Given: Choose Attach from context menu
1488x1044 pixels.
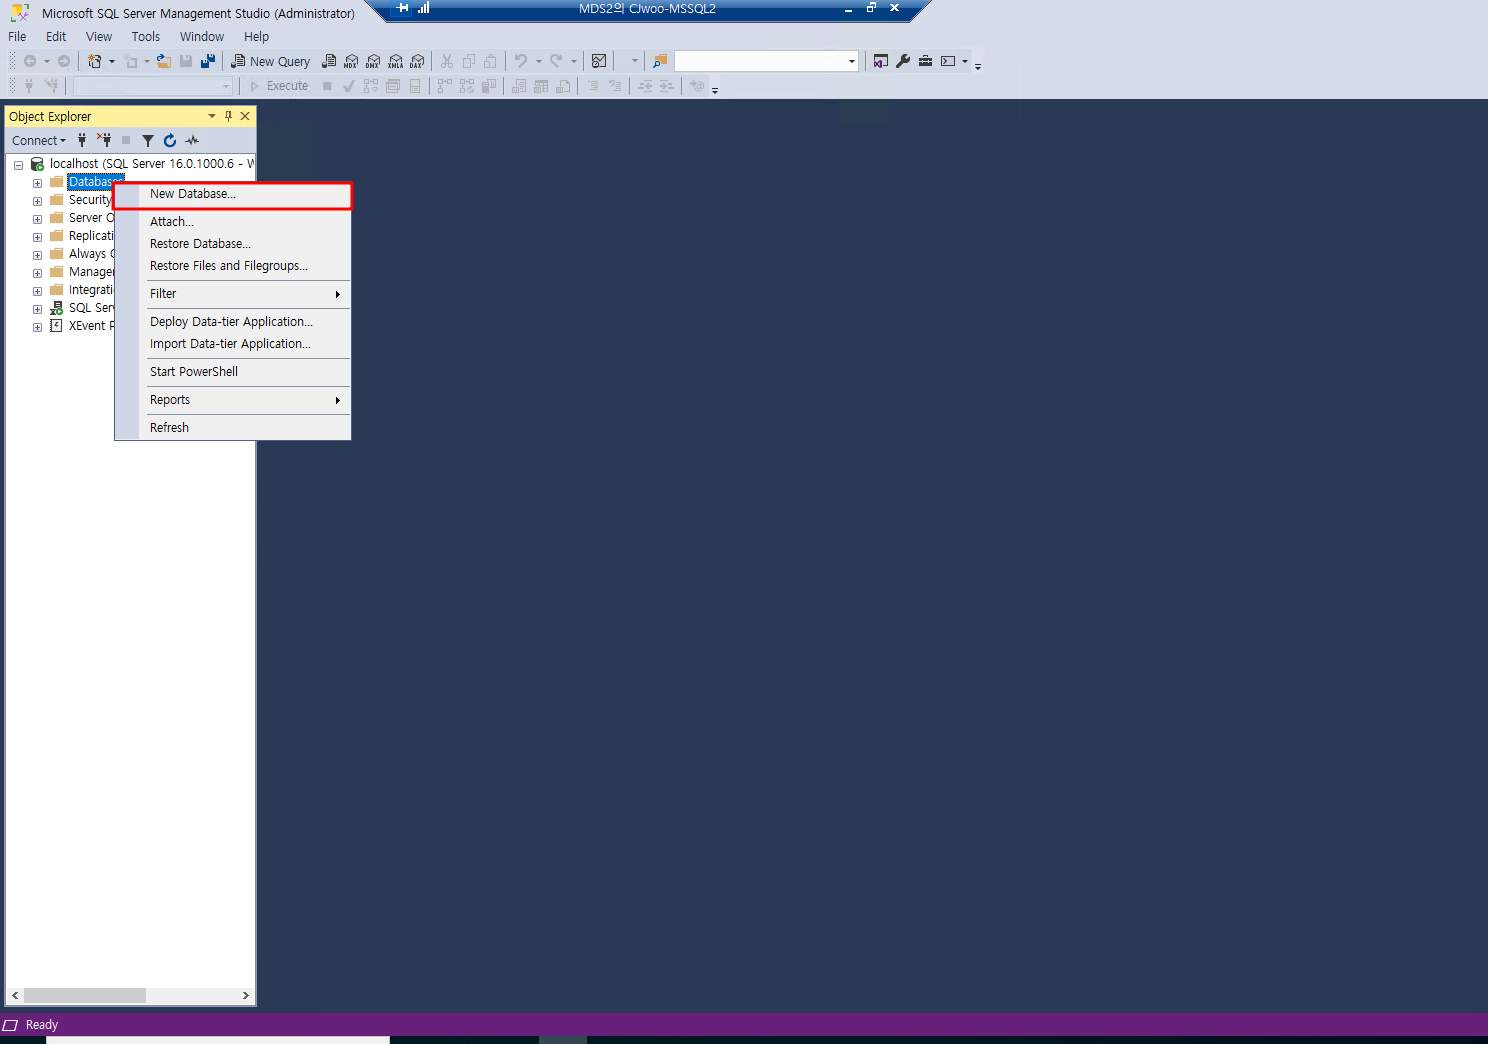Looking at the screenshot, I should pos(233,222).
